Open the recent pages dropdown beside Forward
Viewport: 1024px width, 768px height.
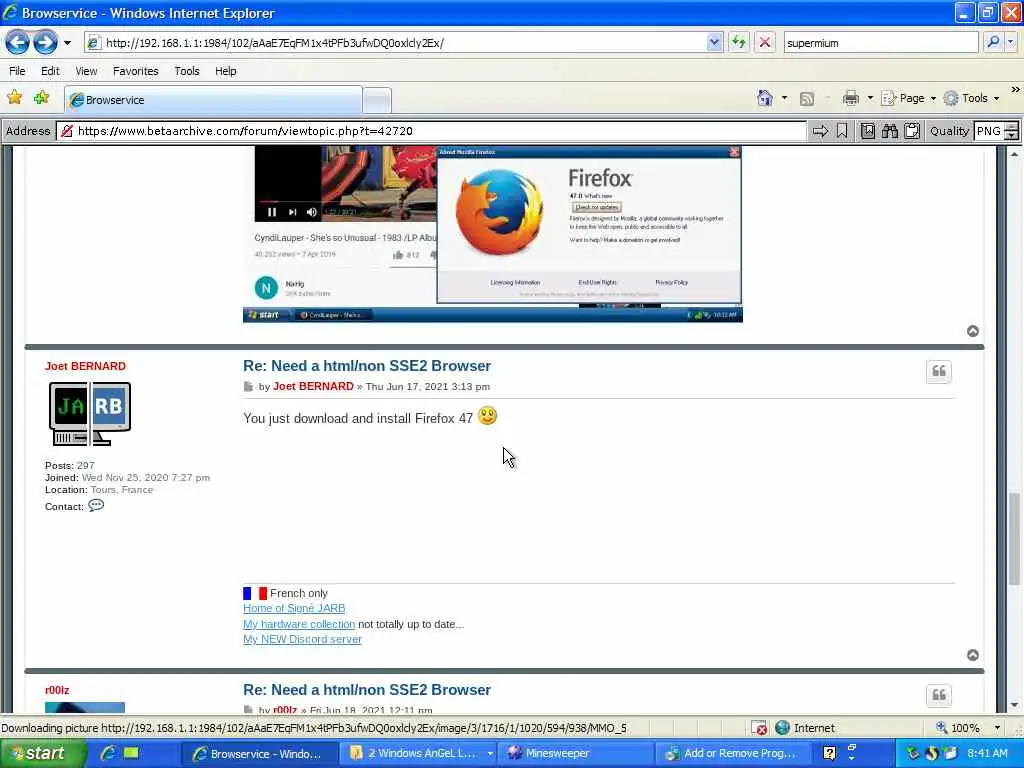(67, 43)
